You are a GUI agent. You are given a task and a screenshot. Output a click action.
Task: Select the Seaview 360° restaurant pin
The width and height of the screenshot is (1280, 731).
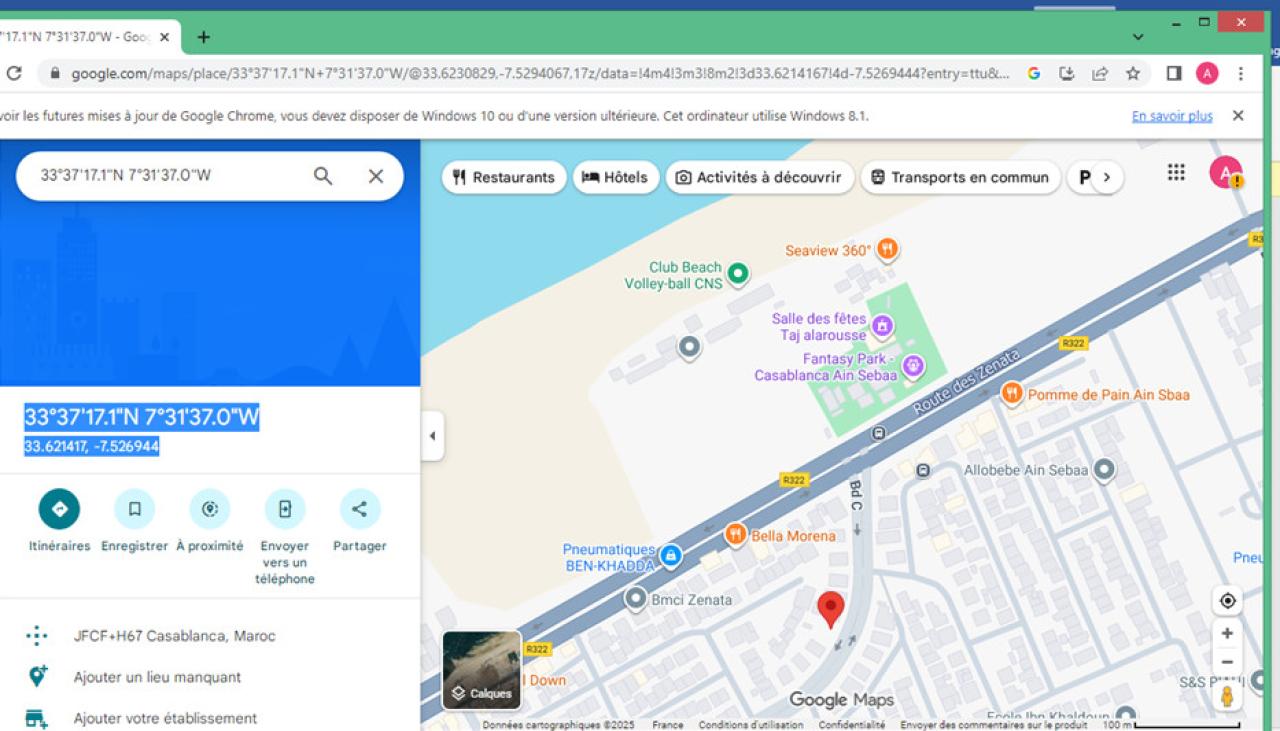(887, 249)
